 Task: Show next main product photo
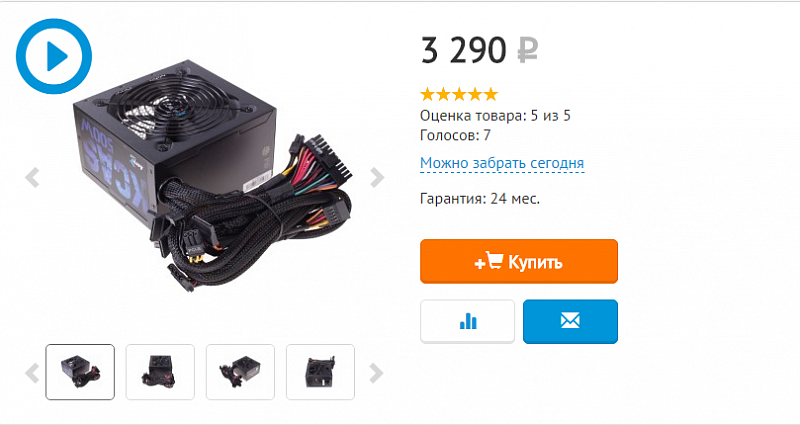[x=377, y=178]
